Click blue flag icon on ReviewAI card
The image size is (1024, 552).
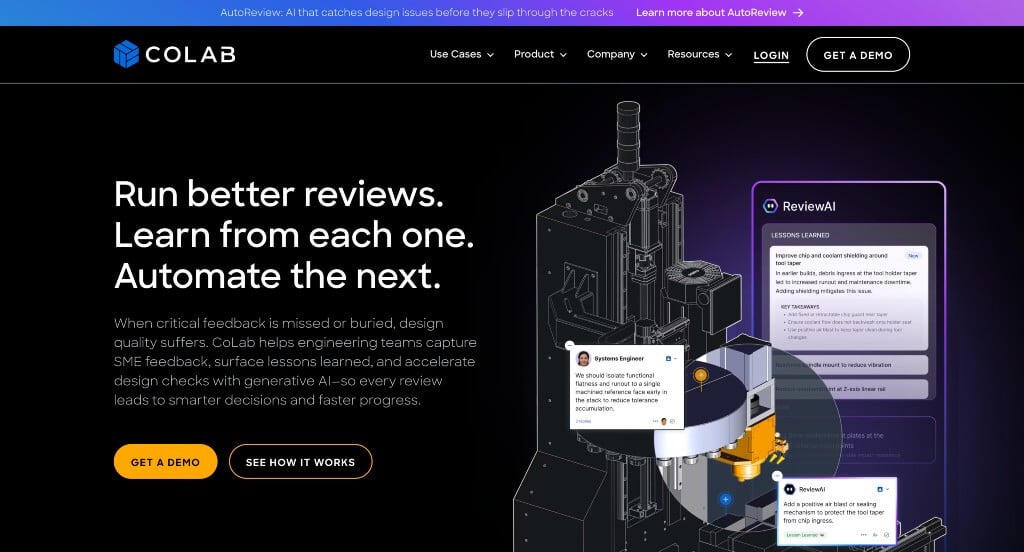click(x=880, y=489)
